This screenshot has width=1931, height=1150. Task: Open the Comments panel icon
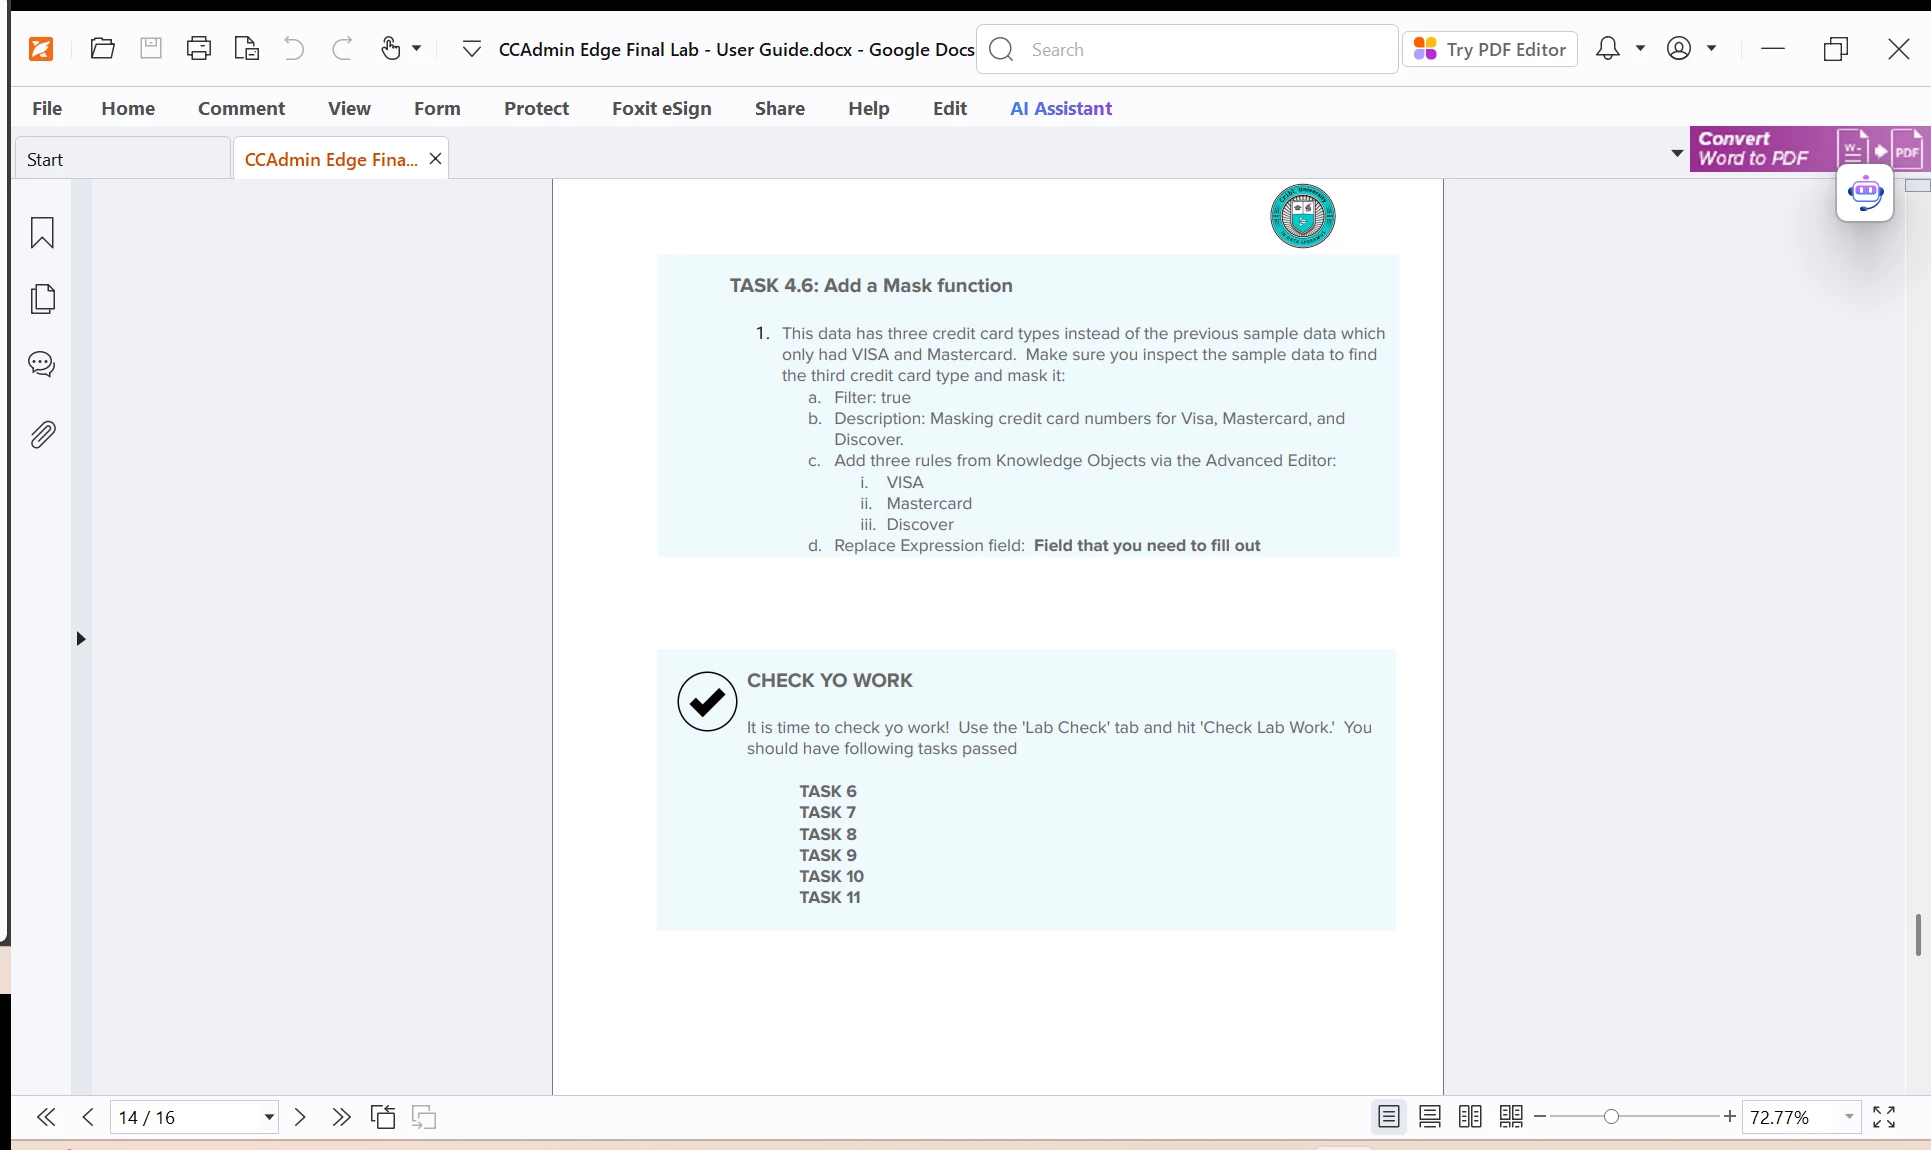coord(42,364)
